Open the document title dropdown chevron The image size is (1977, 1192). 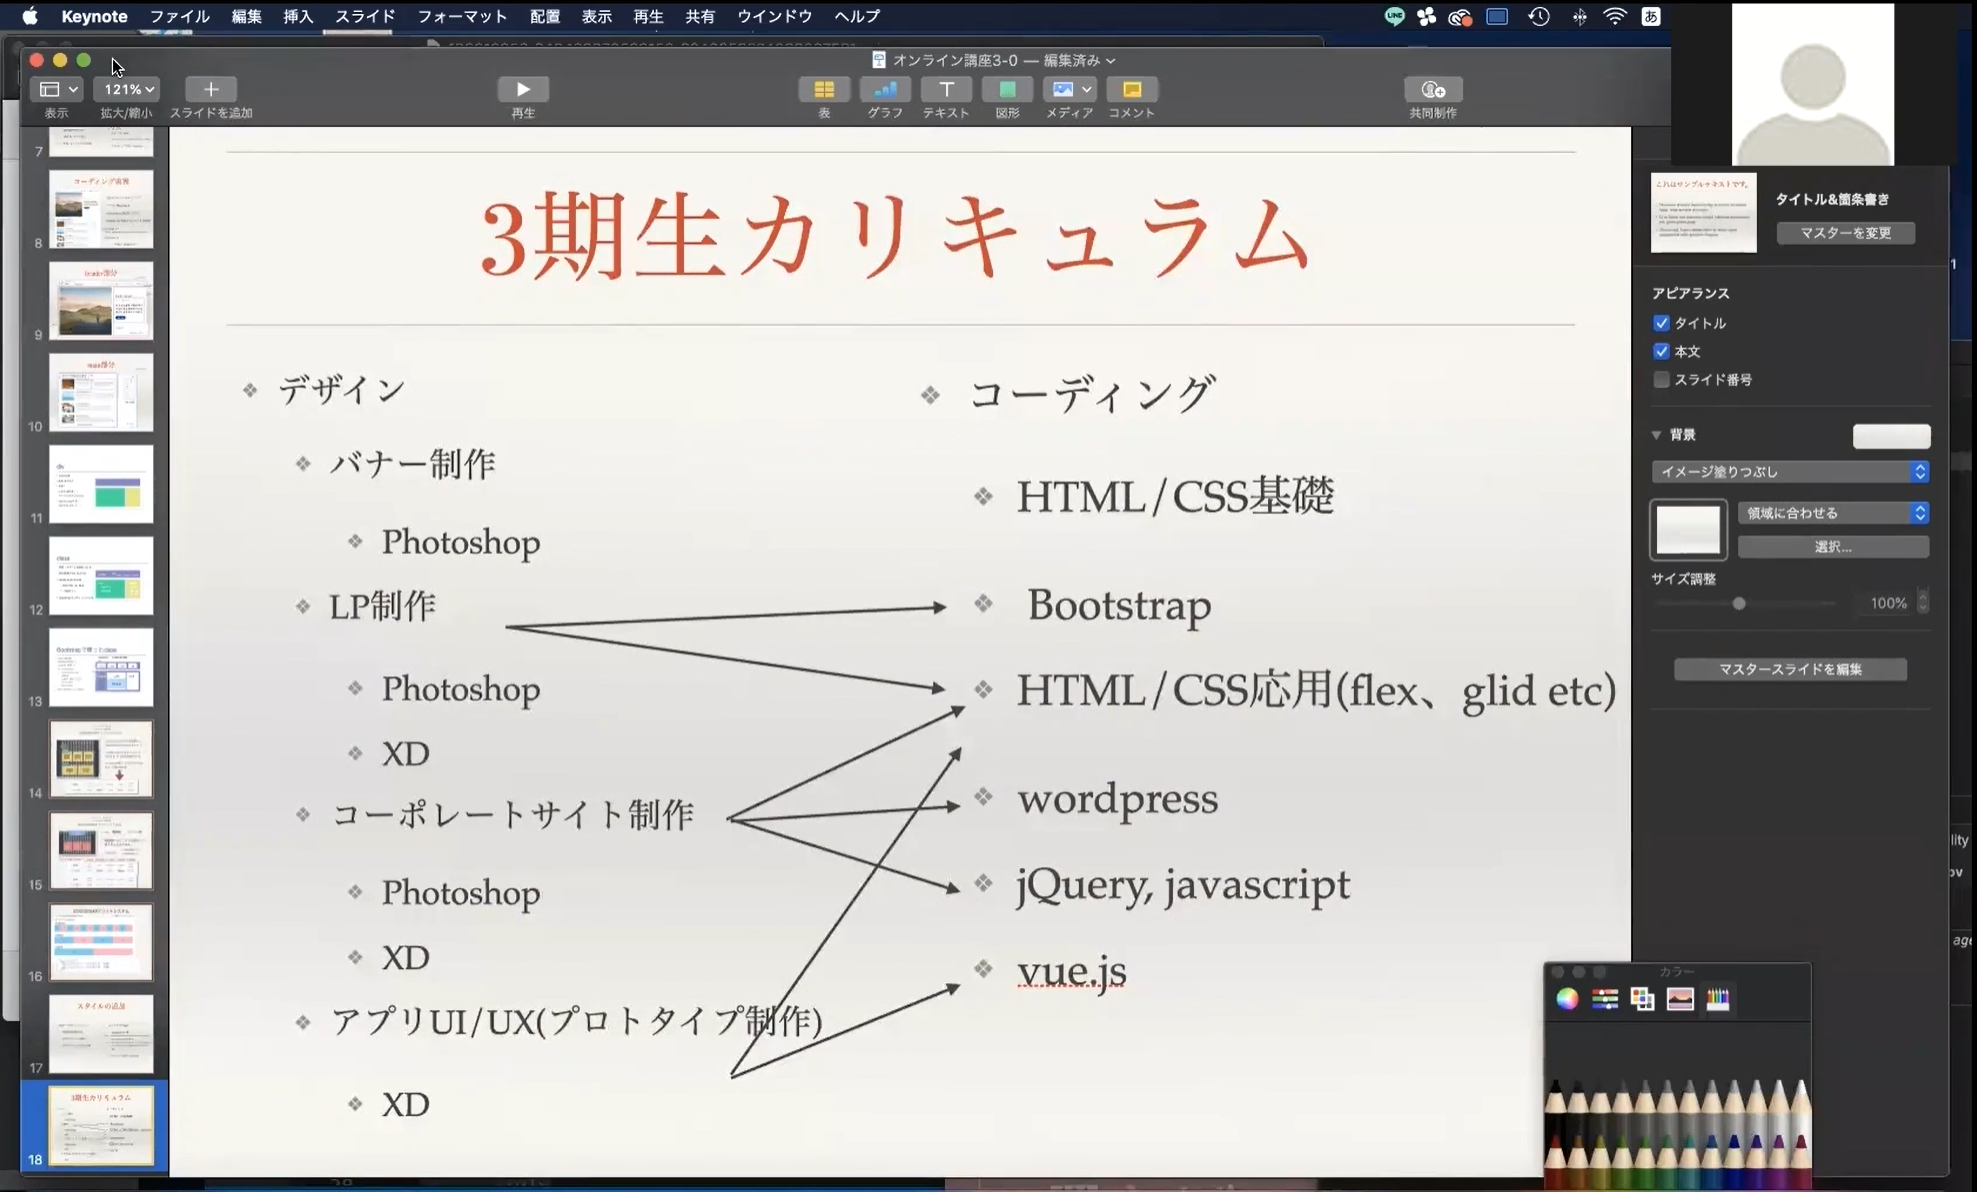[x=1111, y=61]
